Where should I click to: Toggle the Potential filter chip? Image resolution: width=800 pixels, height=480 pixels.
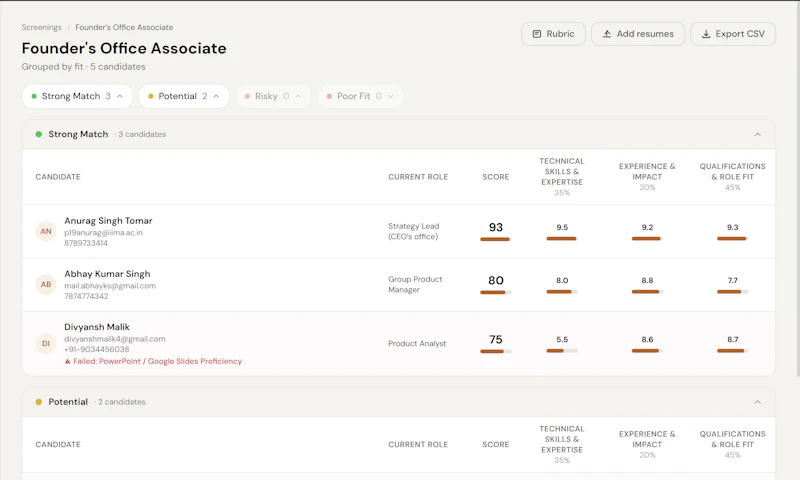[x=184, y=96]
